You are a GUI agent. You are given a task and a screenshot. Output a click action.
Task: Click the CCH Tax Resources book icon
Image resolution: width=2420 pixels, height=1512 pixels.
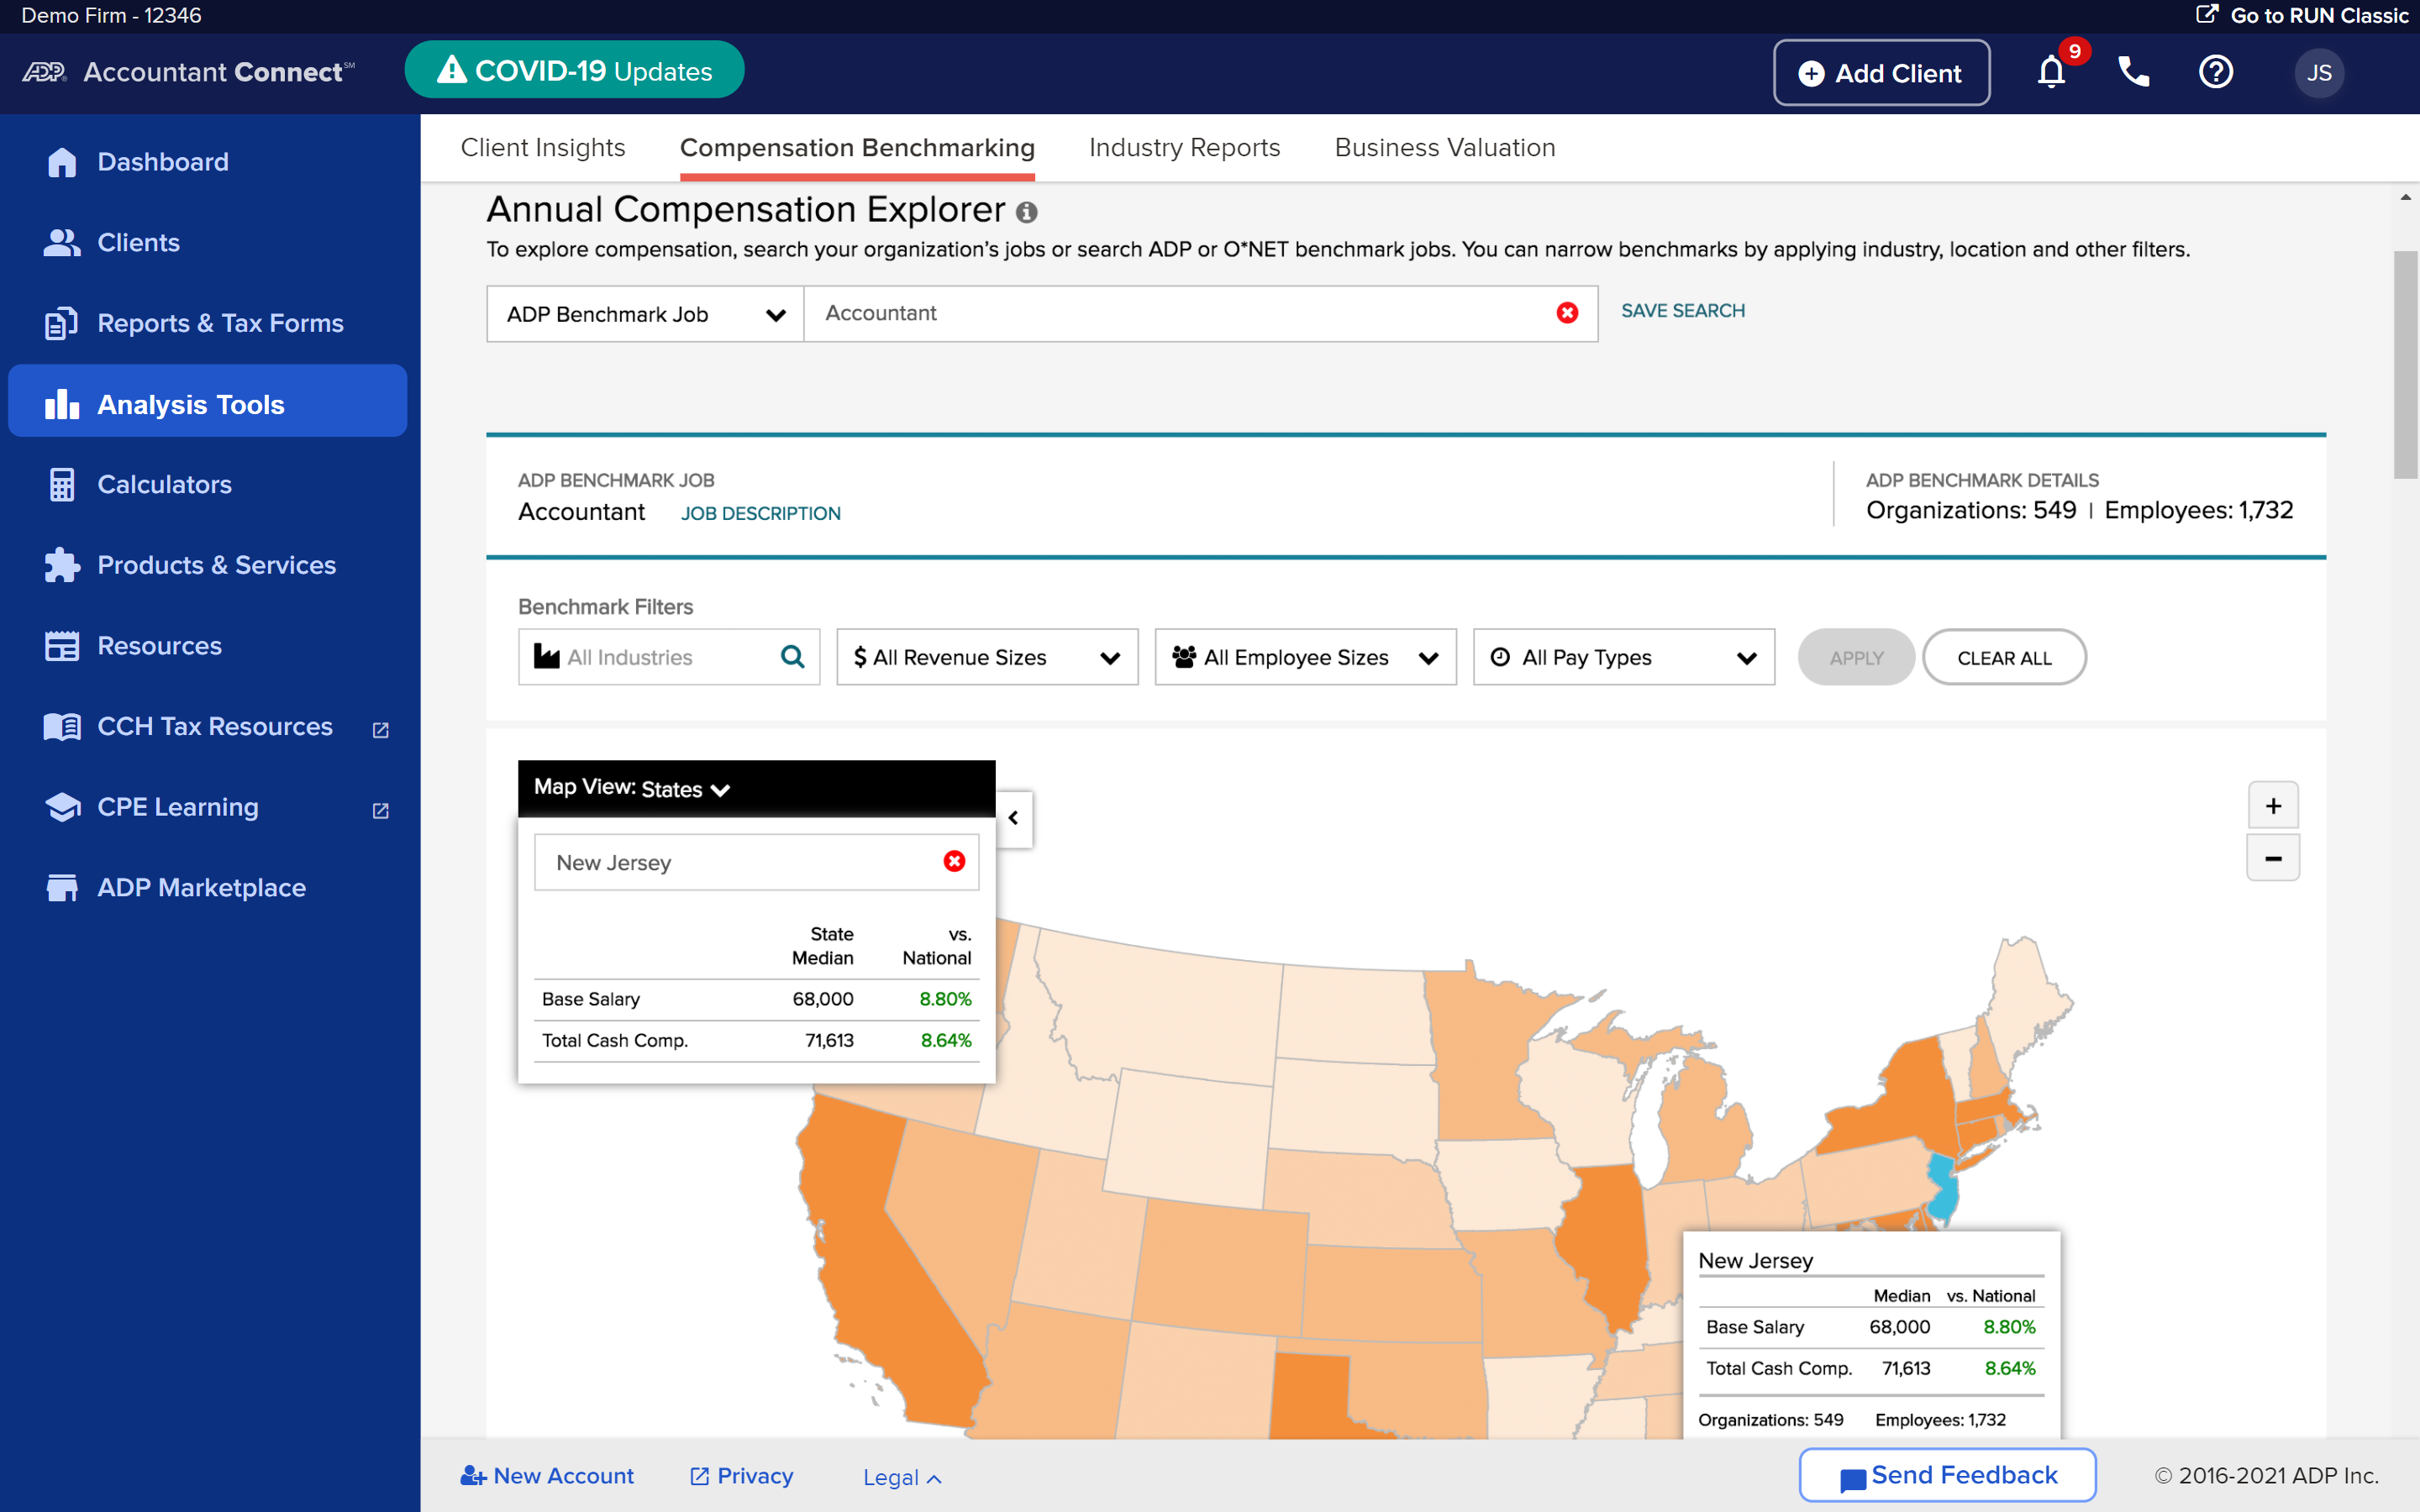[x=62, y=727]
